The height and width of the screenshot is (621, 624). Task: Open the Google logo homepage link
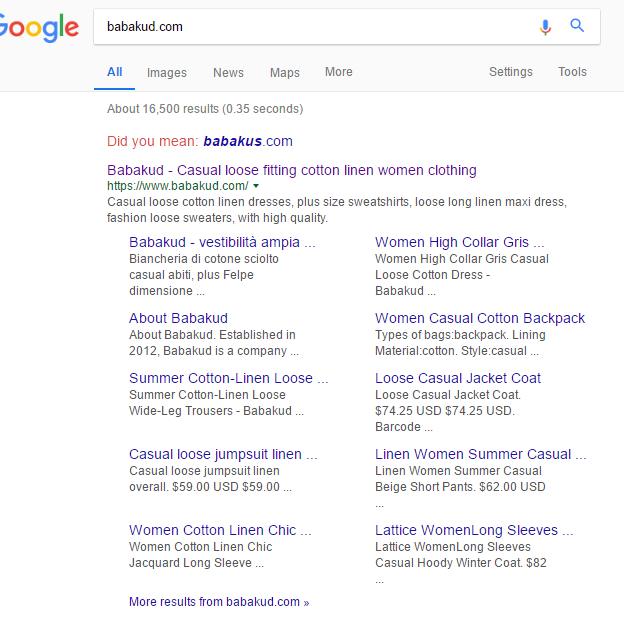[39, 27]
